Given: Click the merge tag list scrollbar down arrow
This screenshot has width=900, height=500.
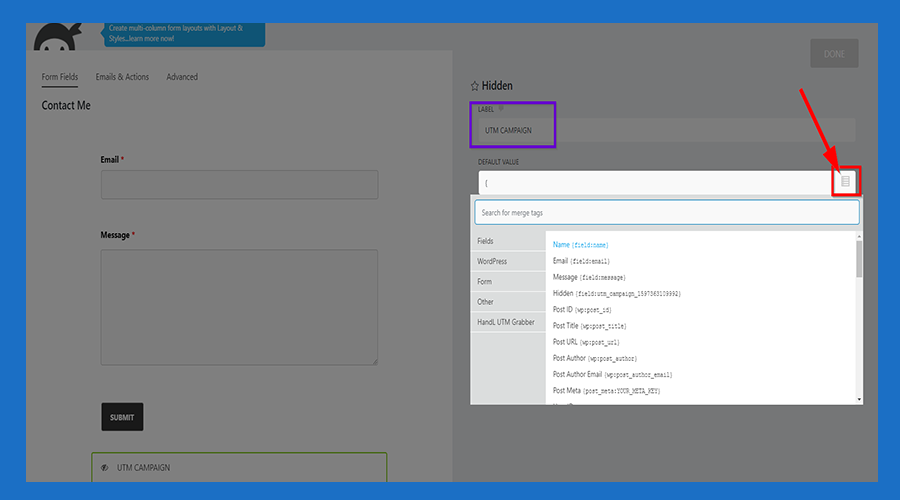Looking at the screenshot, I should tap(859, 399).
